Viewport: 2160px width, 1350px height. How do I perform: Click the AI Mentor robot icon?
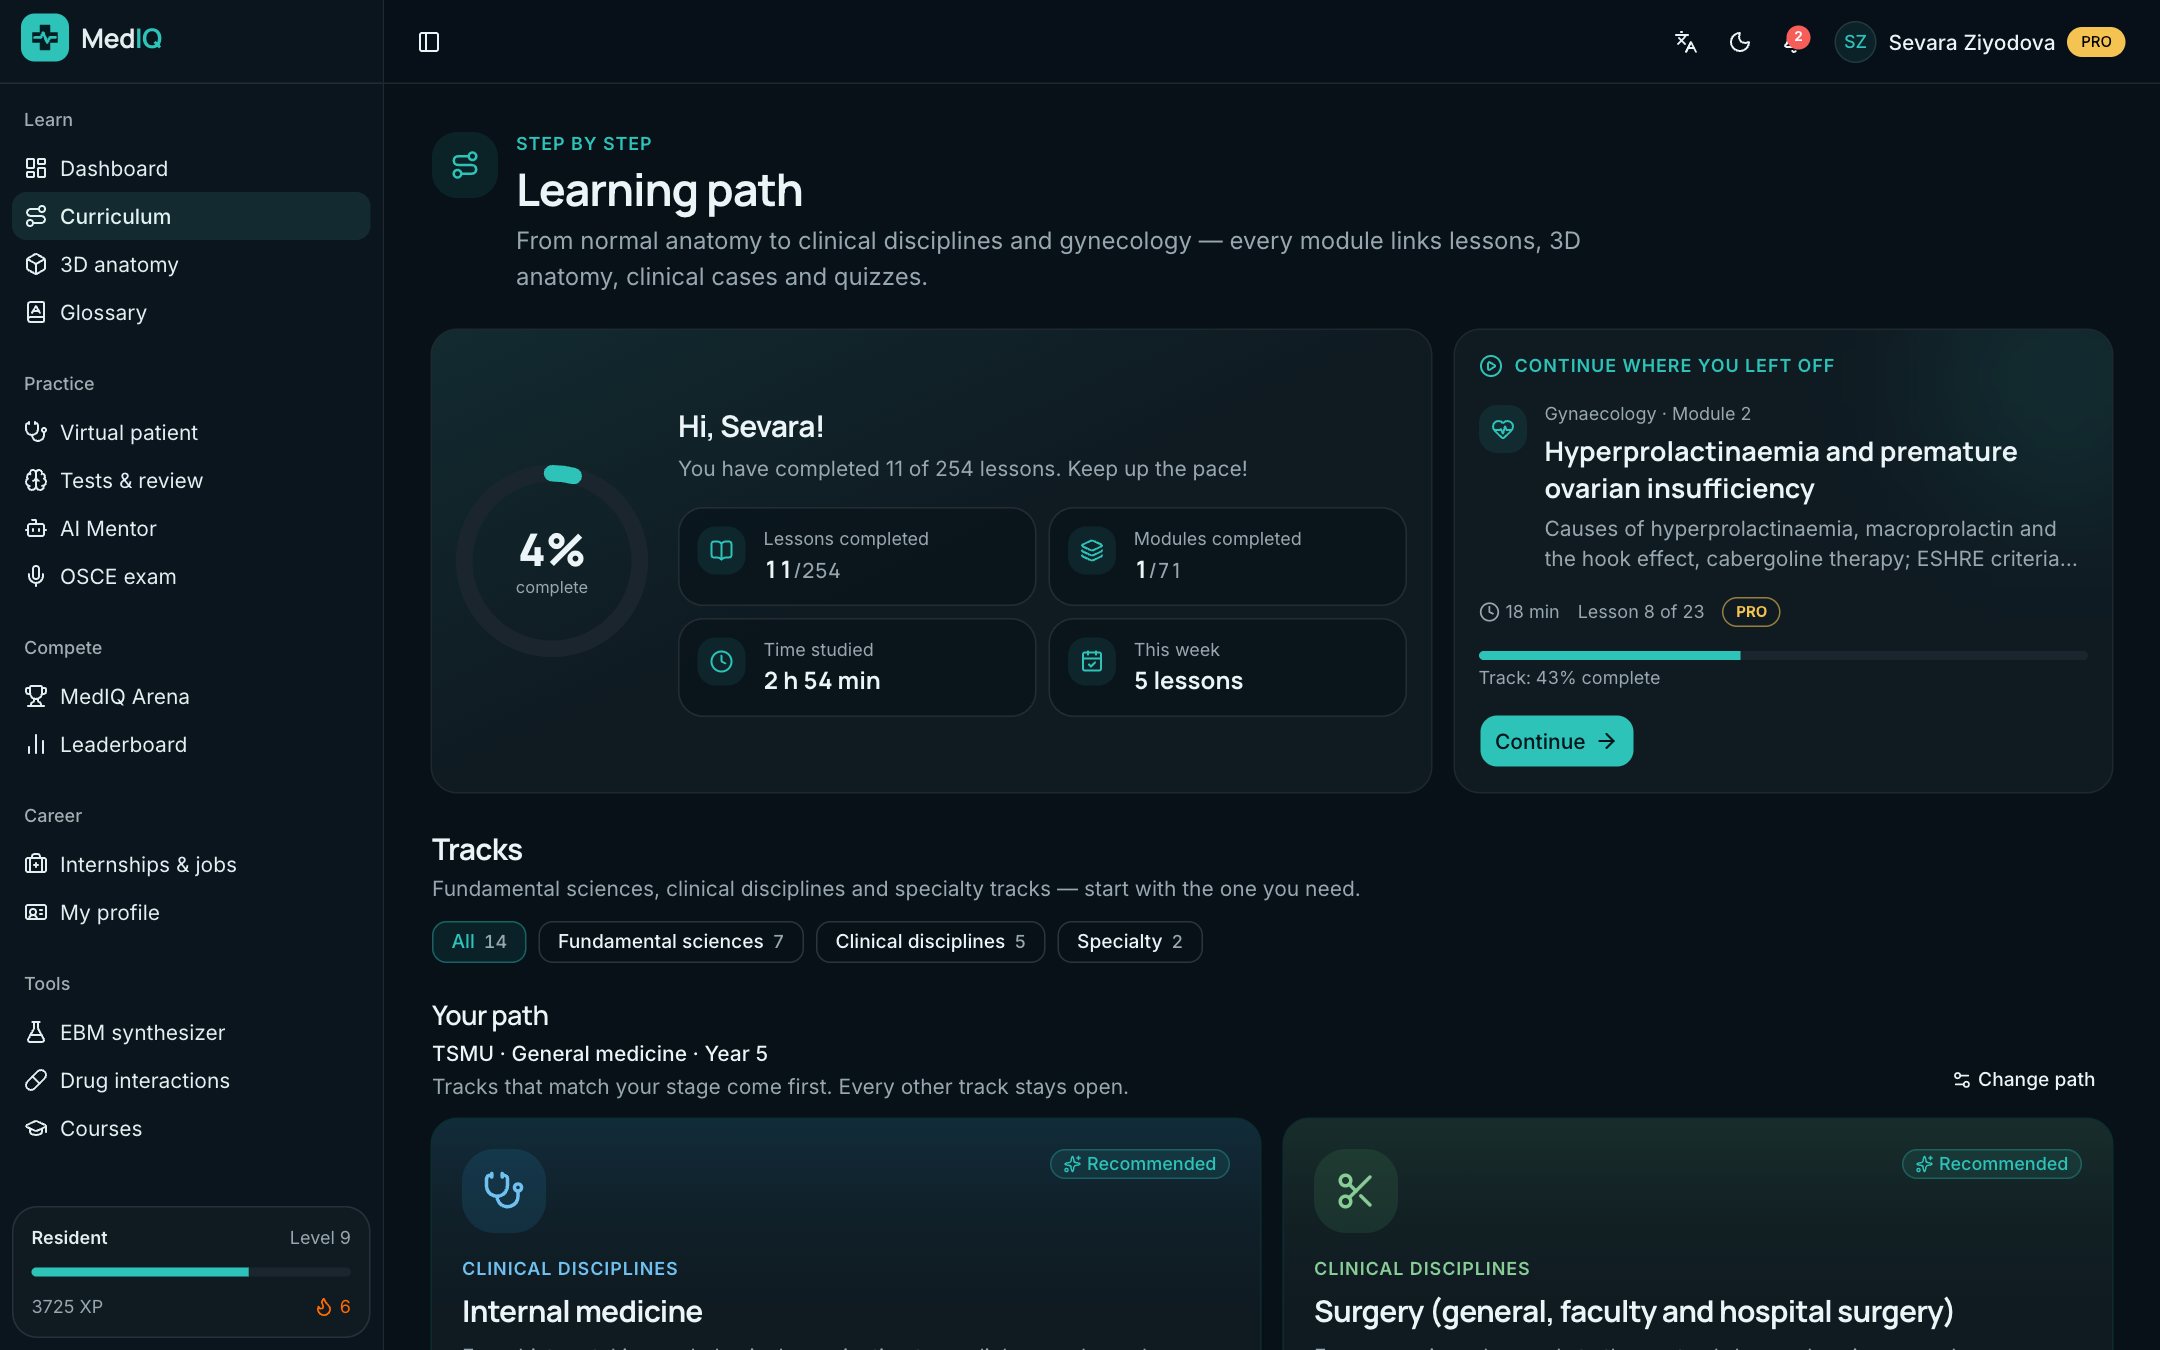click(36, 528)
